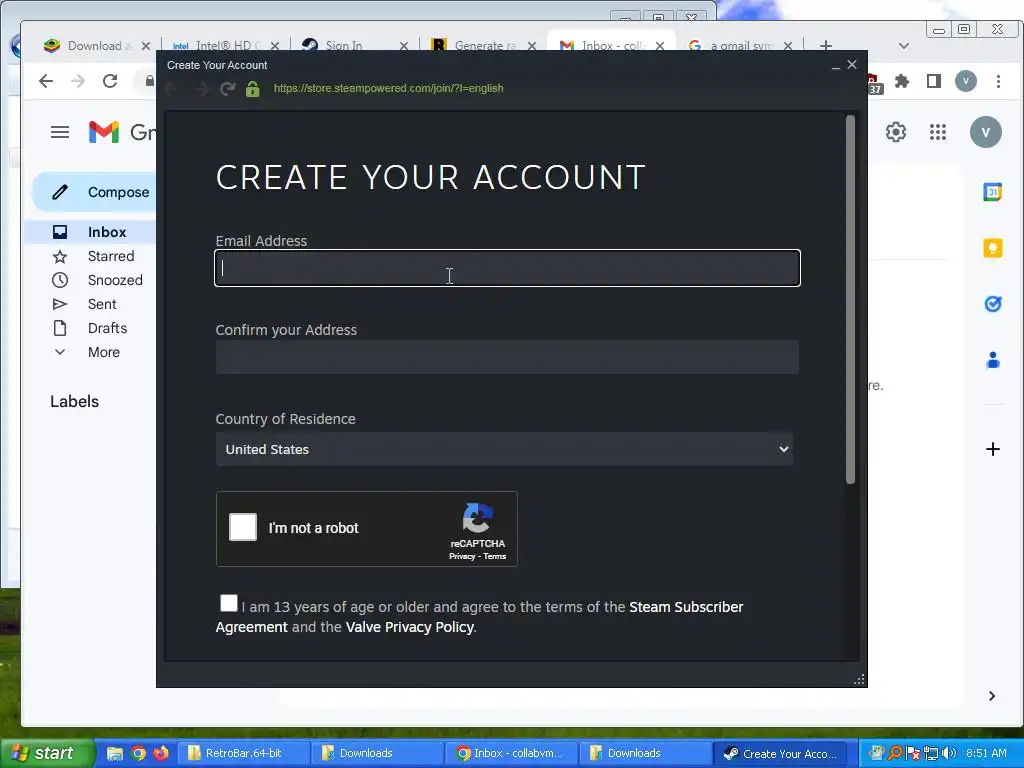This screenshot has height=768, width=1024.
Task: Click the reCAPTCHA Terms link
Action: [x=494, y=556]
